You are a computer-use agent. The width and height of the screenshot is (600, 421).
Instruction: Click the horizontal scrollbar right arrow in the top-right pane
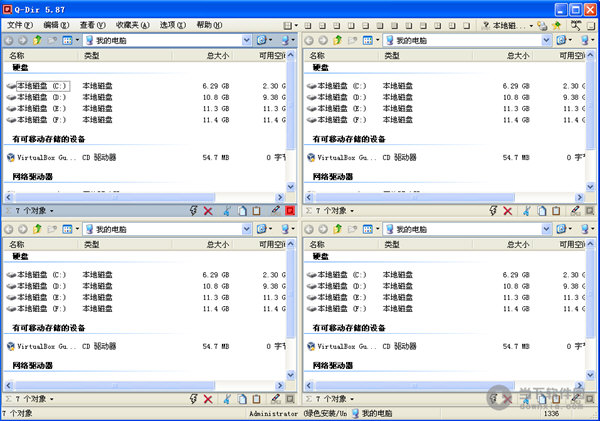(x=580, y=197)
